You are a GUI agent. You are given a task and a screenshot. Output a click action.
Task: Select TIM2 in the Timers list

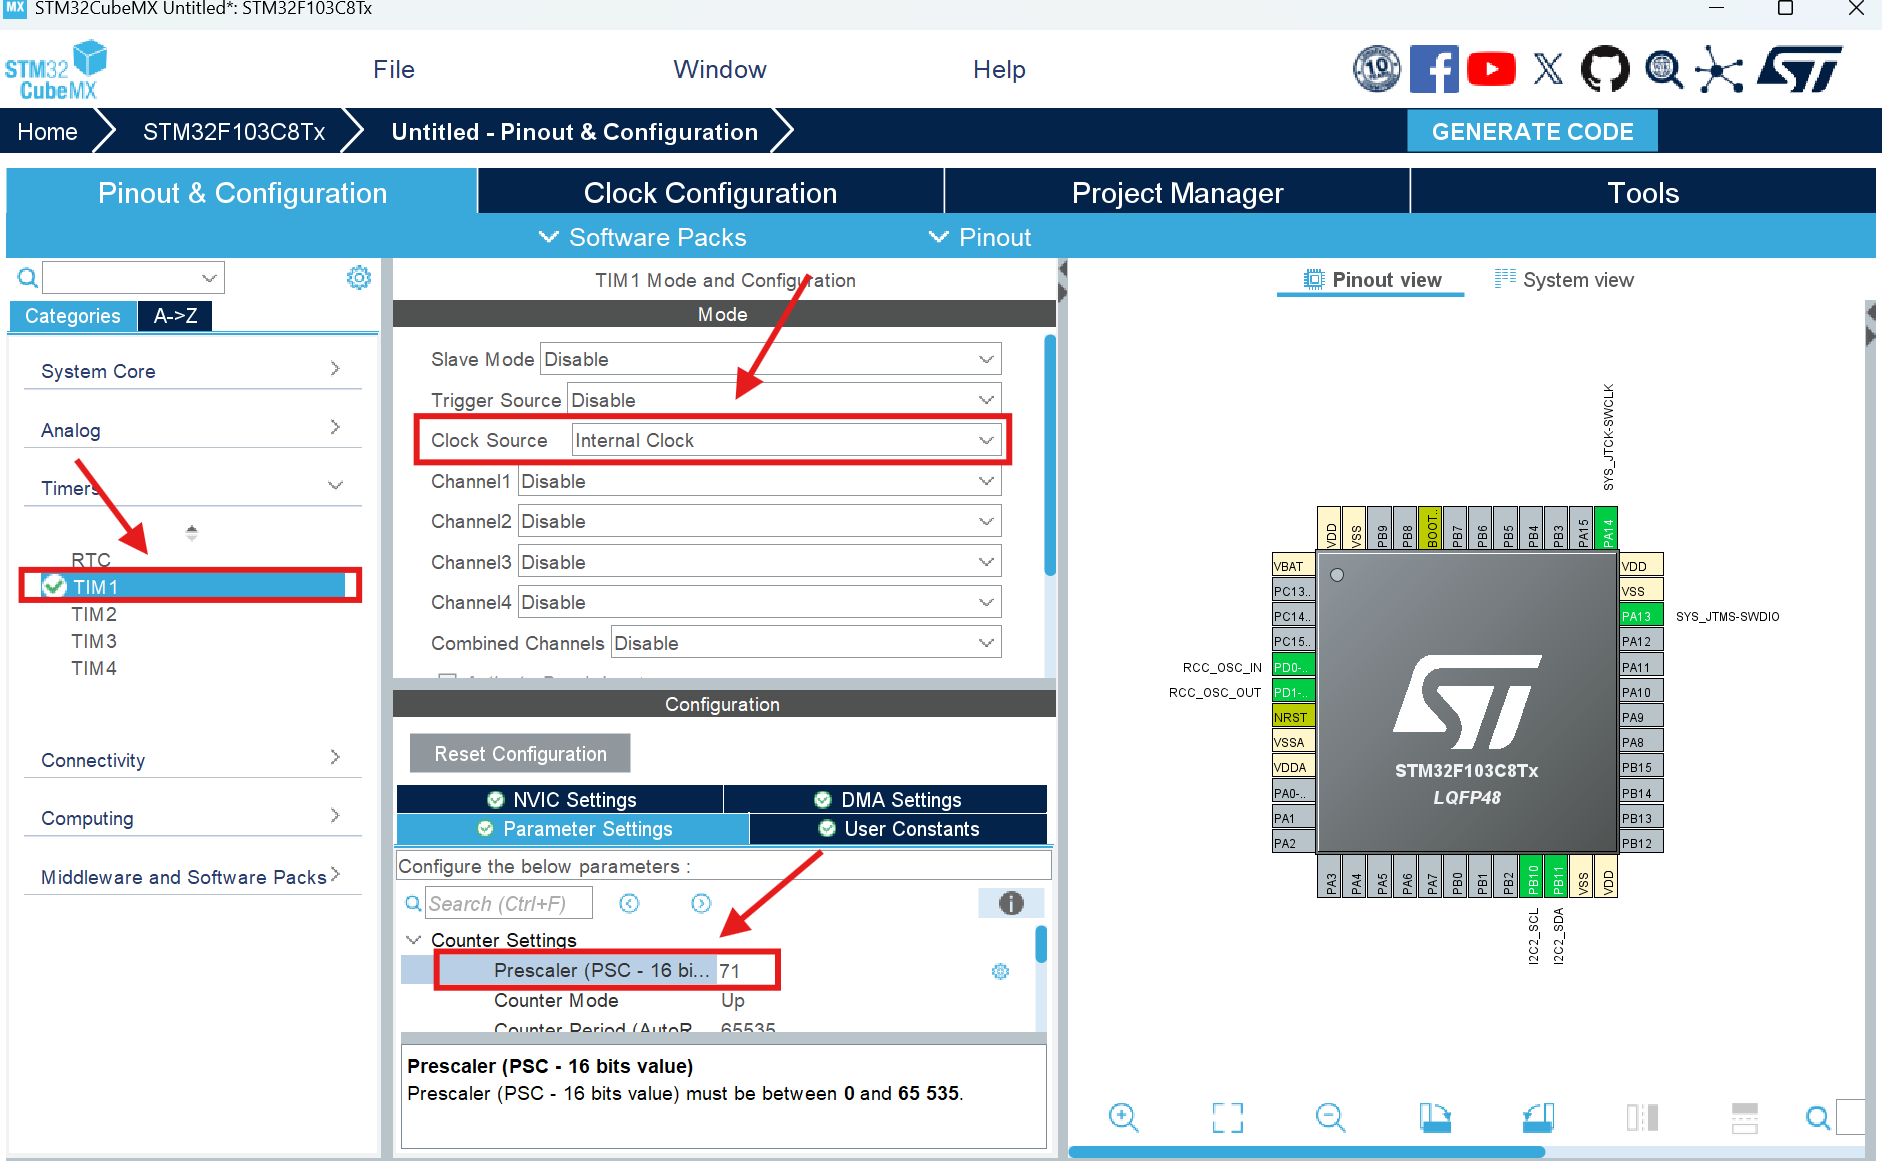[x=94, y=614]
